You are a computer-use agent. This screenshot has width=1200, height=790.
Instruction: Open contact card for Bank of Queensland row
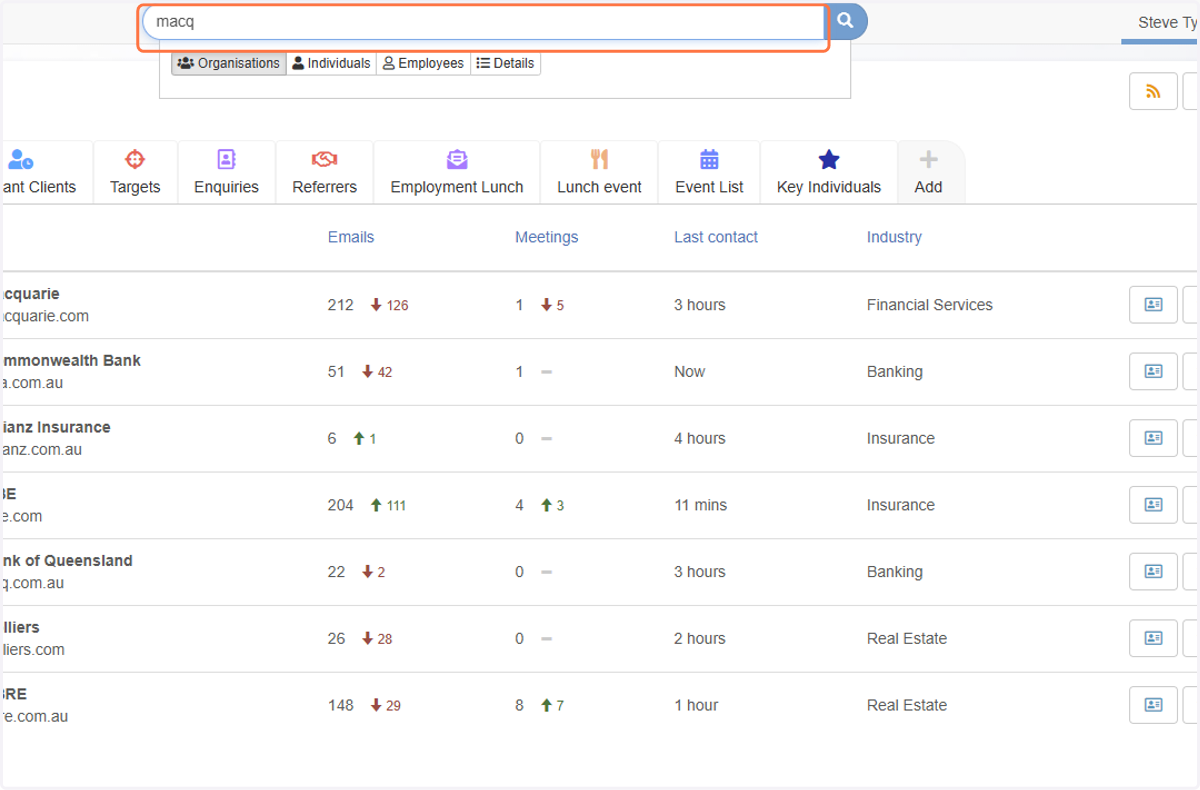tap(1153, 572)
